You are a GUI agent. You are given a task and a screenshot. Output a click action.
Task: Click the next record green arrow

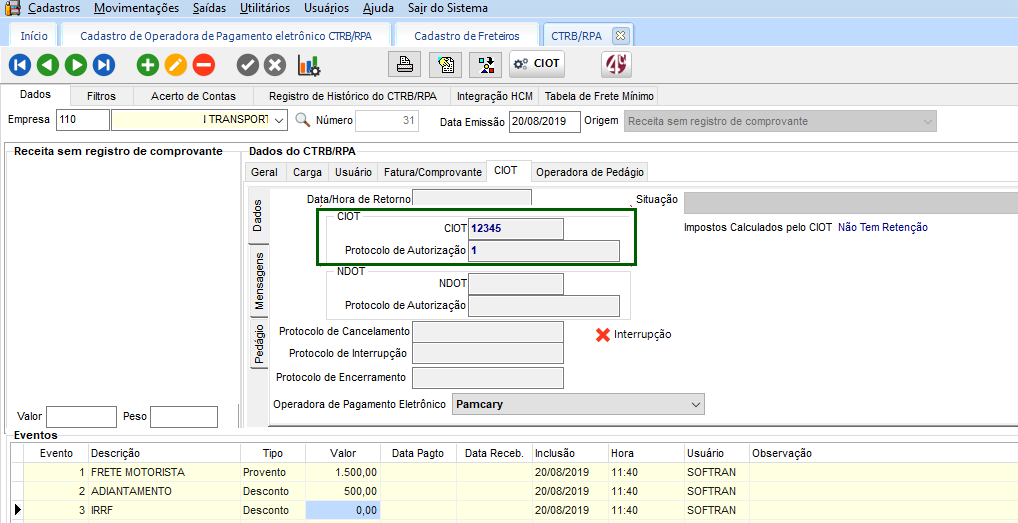point(76,65)
